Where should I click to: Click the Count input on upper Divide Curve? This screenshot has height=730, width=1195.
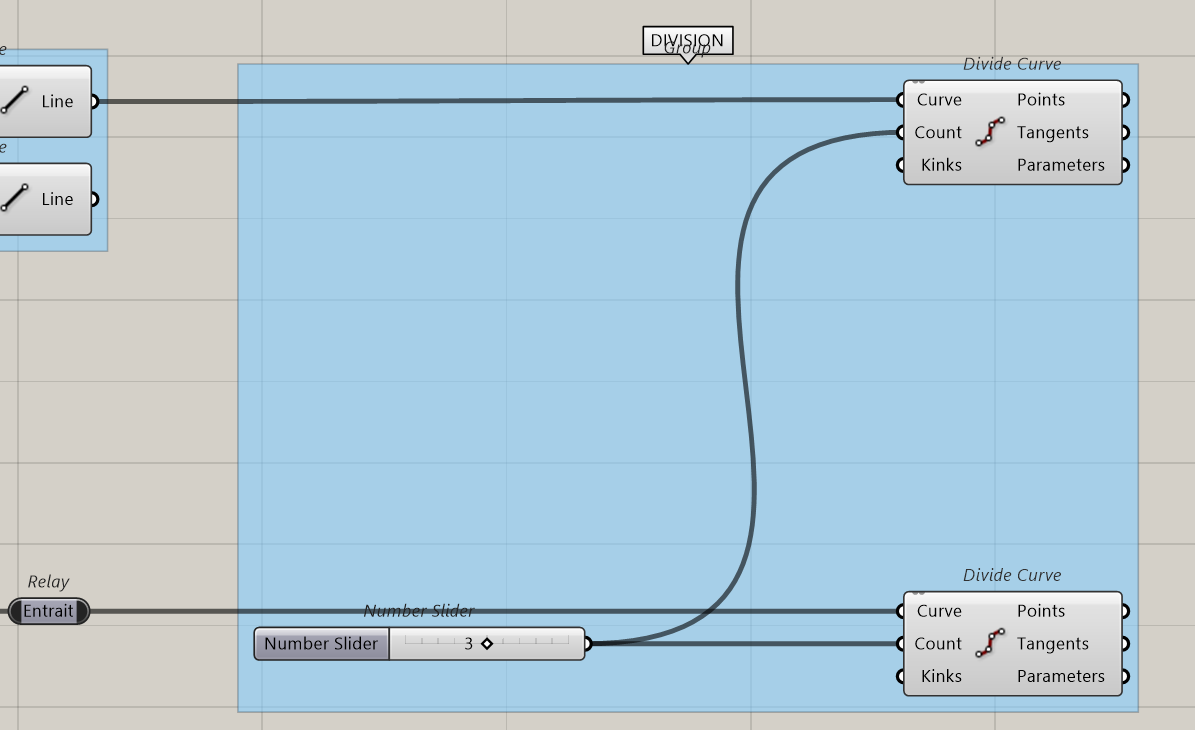[x=937, y=132]
